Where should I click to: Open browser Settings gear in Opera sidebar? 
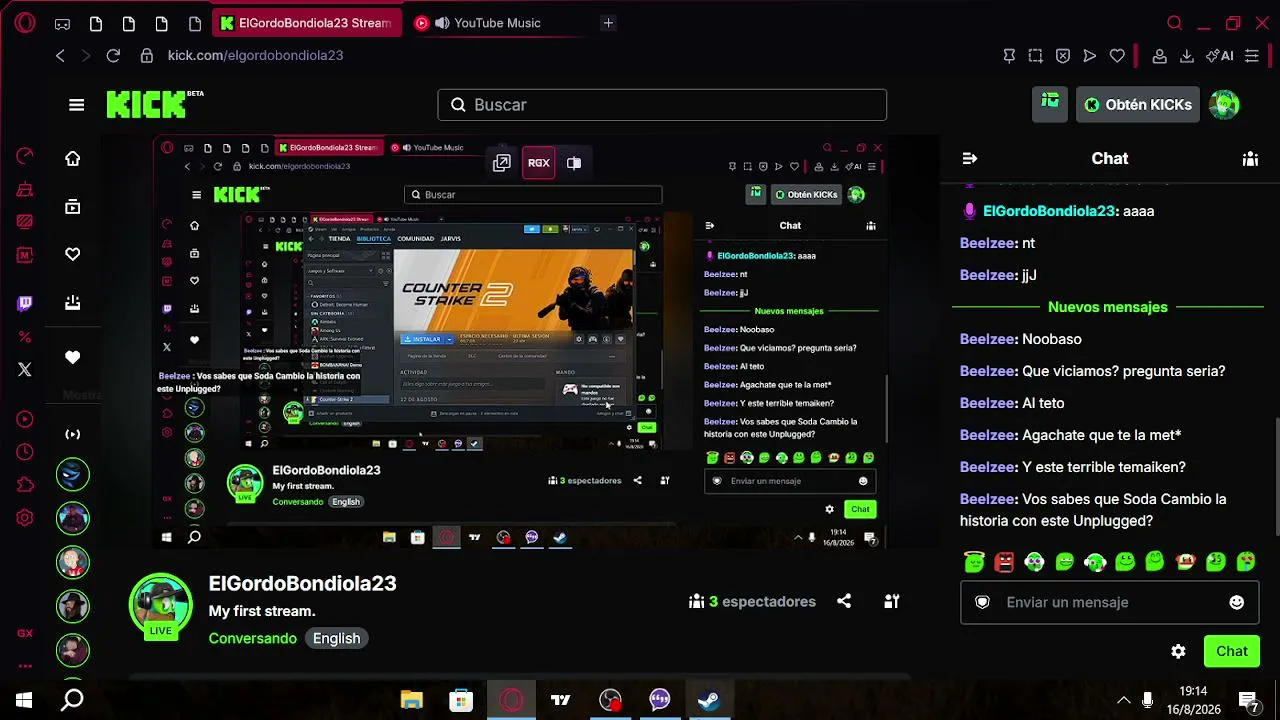pos(25,518)
